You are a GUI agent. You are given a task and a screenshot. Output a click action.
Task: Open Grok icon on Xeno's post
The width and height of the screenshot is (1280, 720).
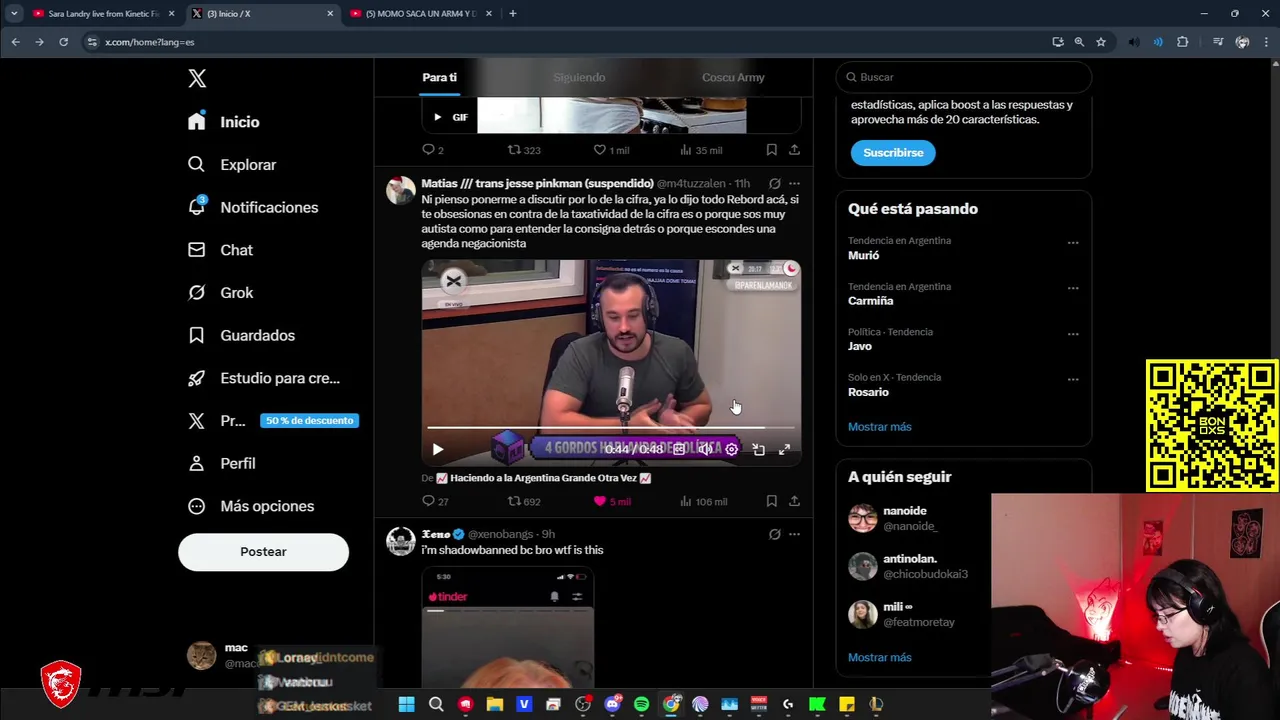coord(774,535)
